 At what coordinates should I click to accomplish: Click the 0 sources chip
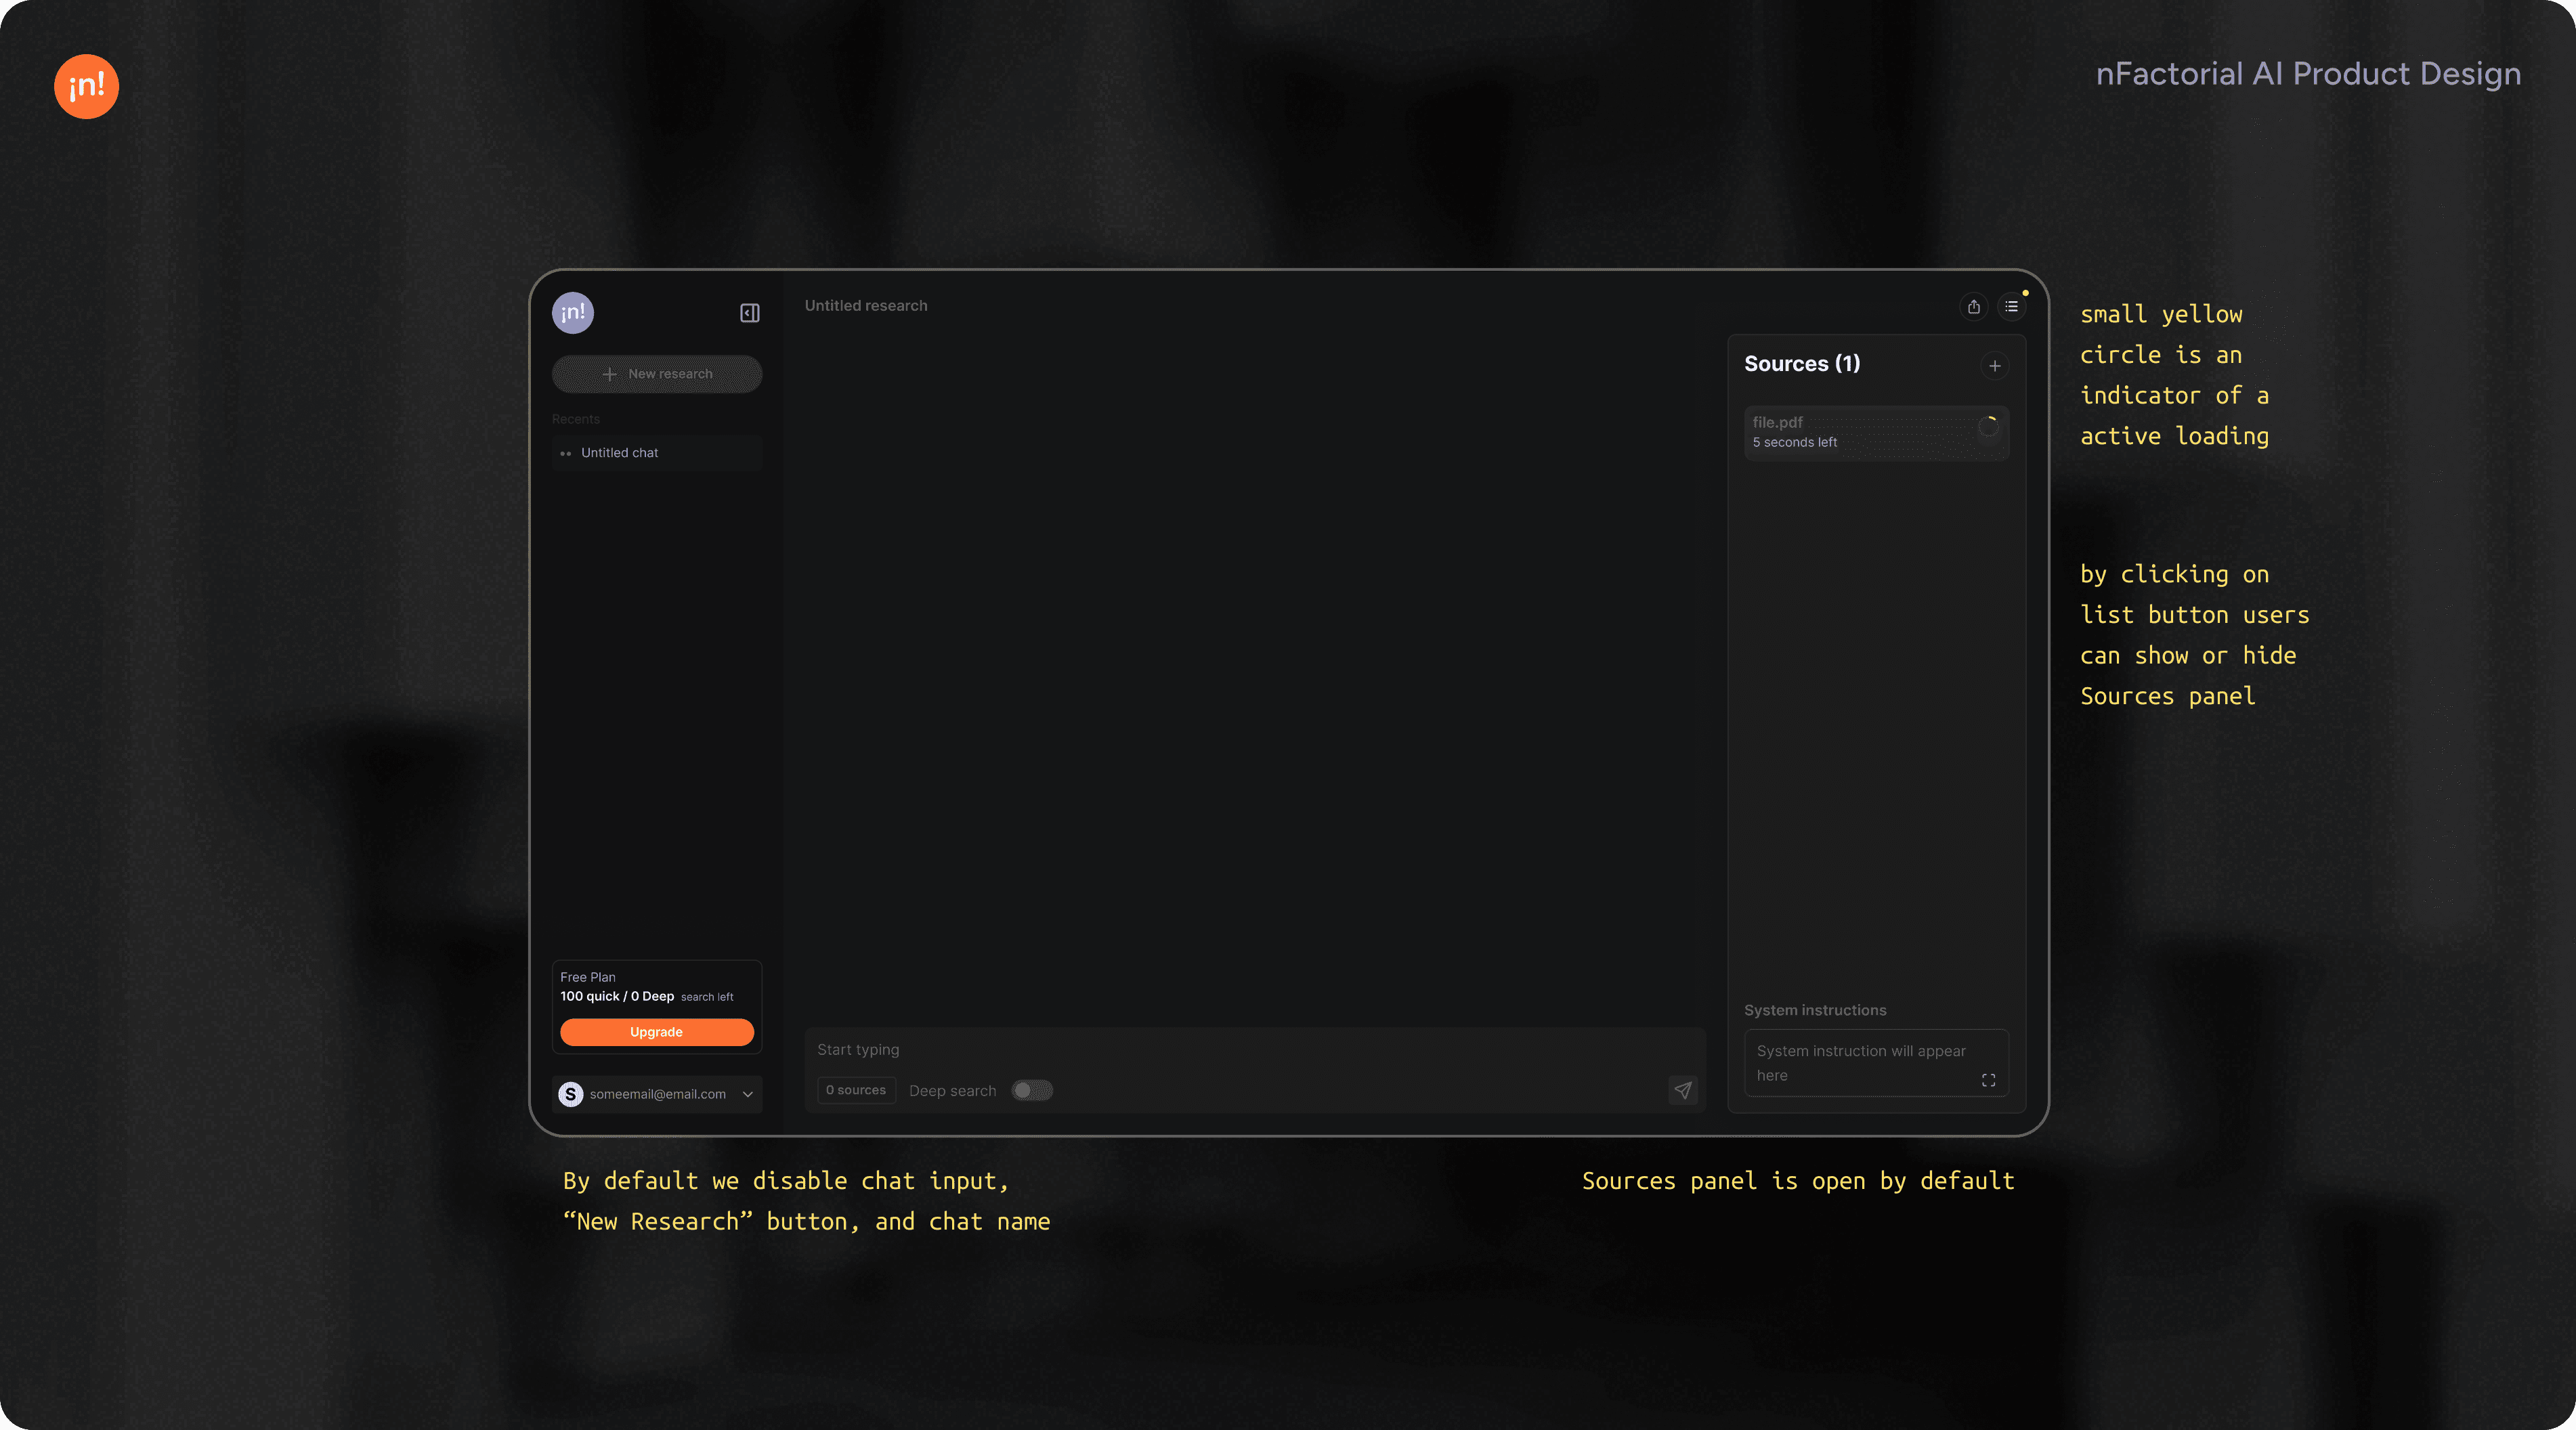856,1090
